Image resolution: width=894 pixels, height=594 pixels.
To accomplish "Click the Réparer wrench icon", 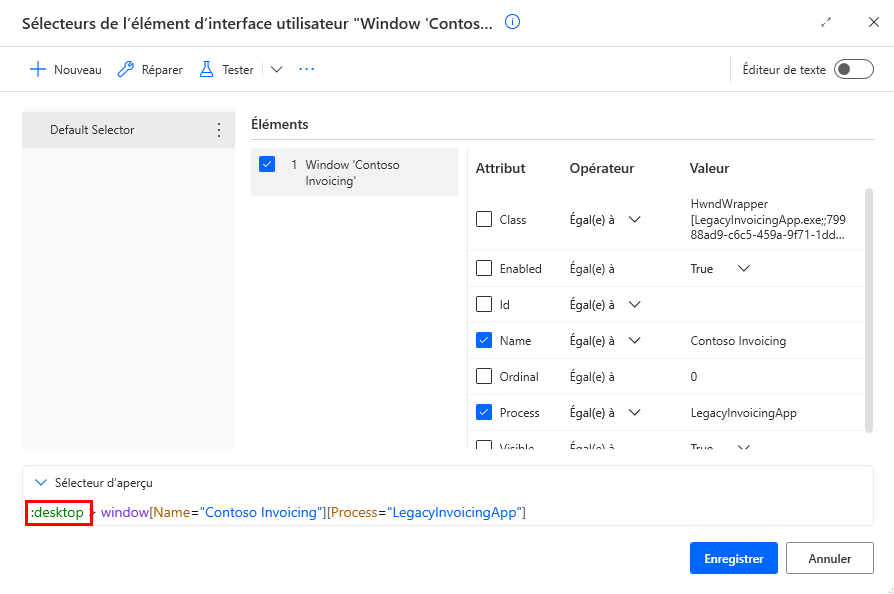I will pyautogui.click(x=126, y=69).
